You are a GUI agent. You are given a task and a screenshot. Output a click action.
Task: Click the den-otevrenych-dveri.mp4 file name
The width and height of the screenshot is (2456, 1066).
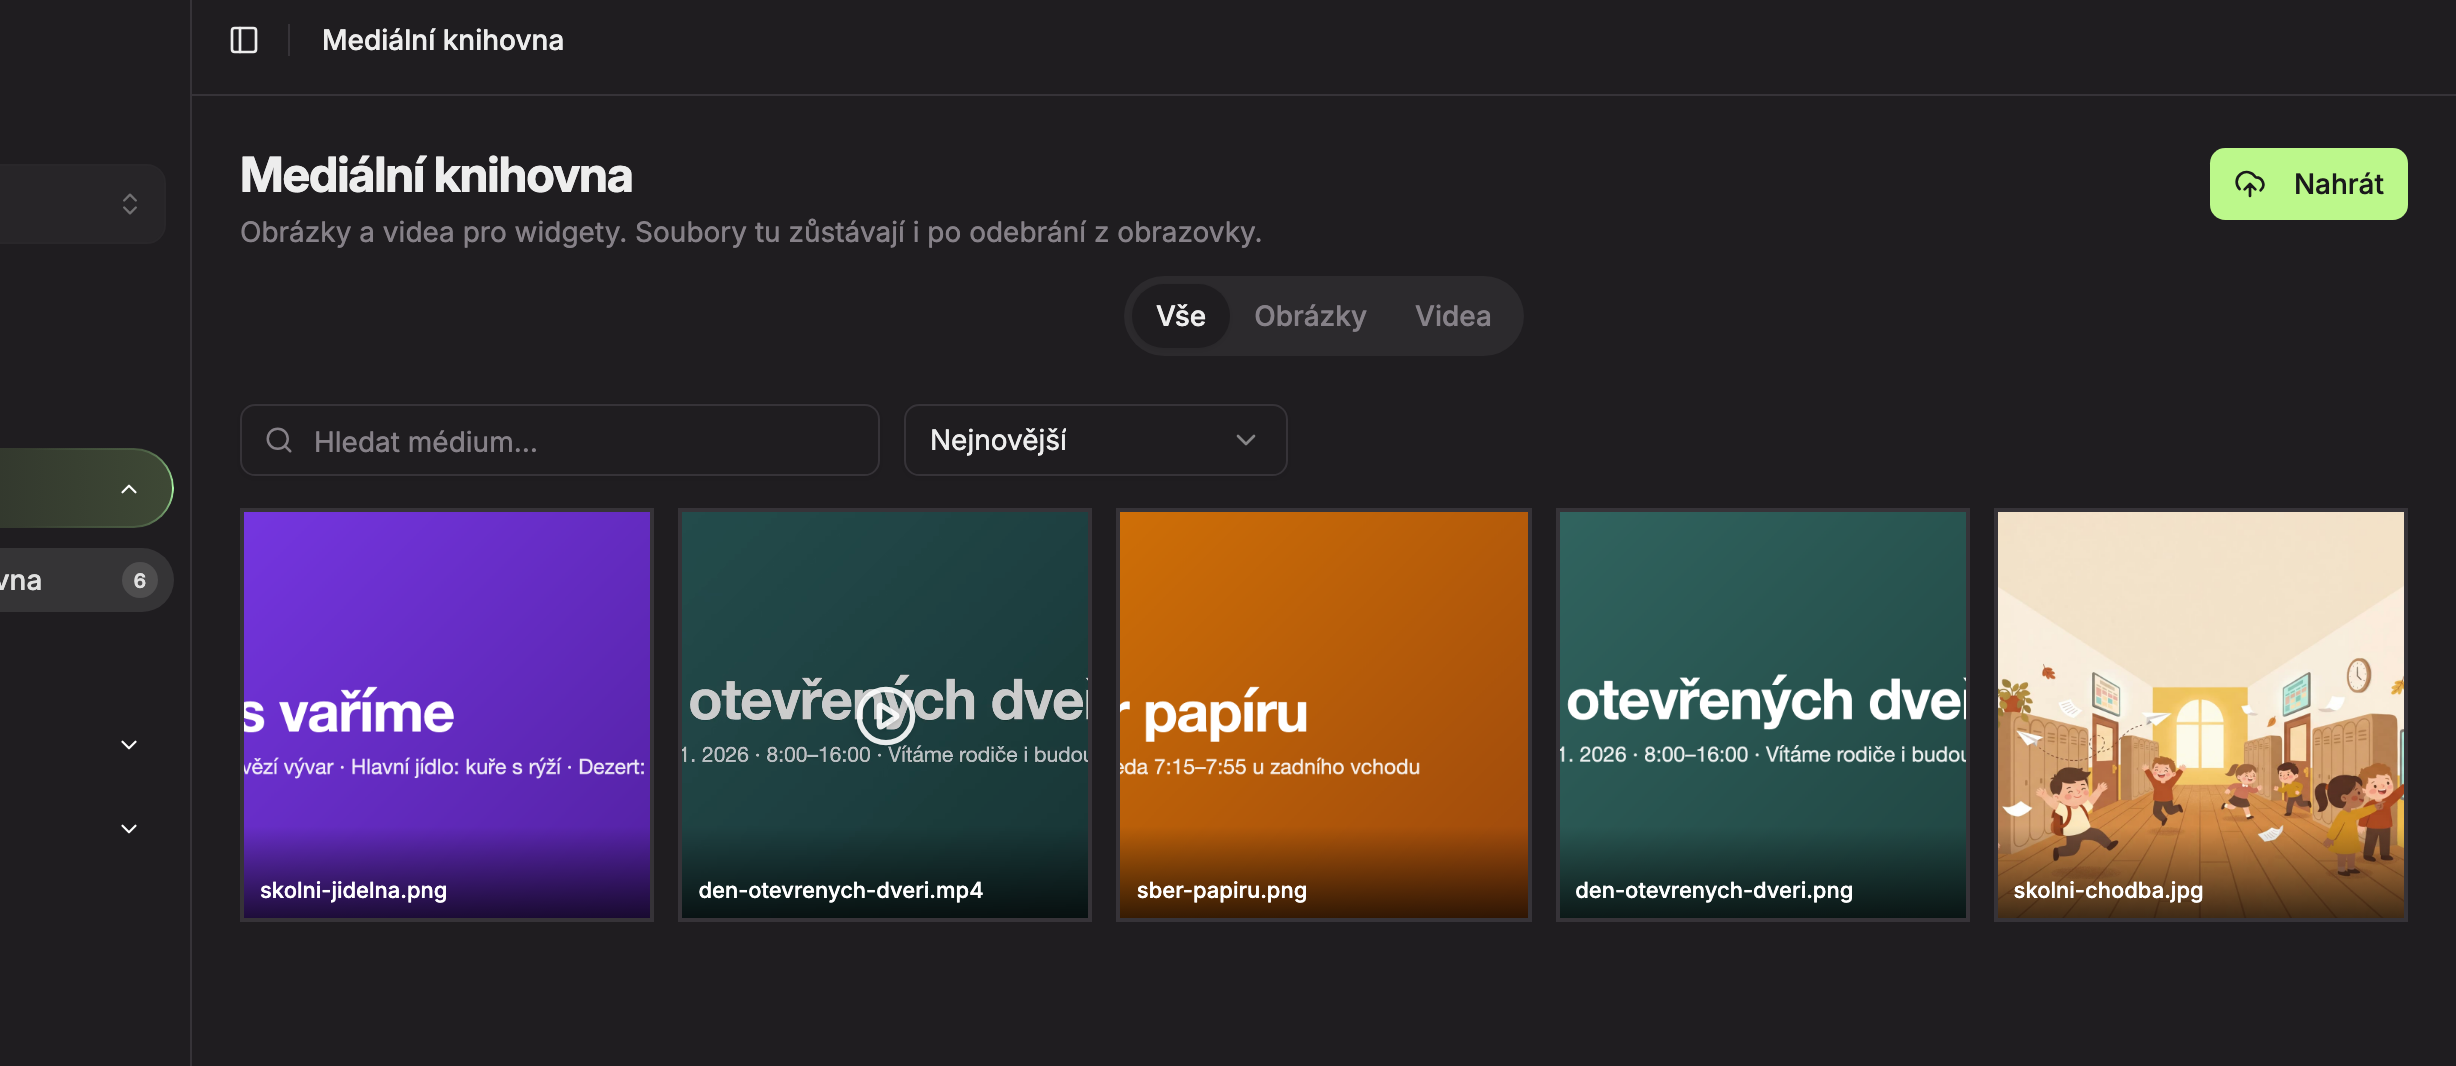tap(840, 890)
